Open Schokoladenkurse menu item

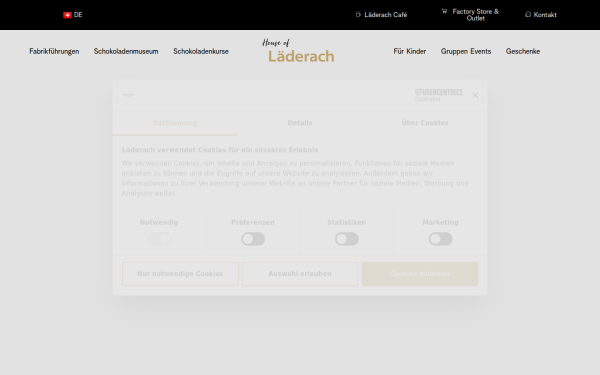click(x=201, y=51)
